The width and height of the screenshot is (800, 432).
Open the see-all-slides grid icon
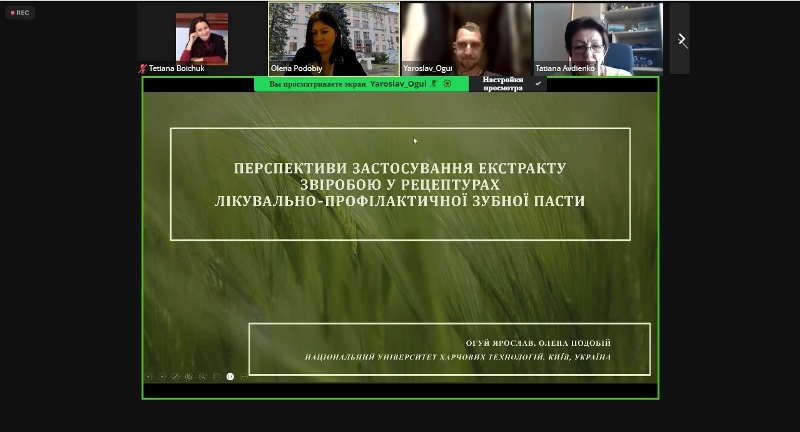pos(189,376)
